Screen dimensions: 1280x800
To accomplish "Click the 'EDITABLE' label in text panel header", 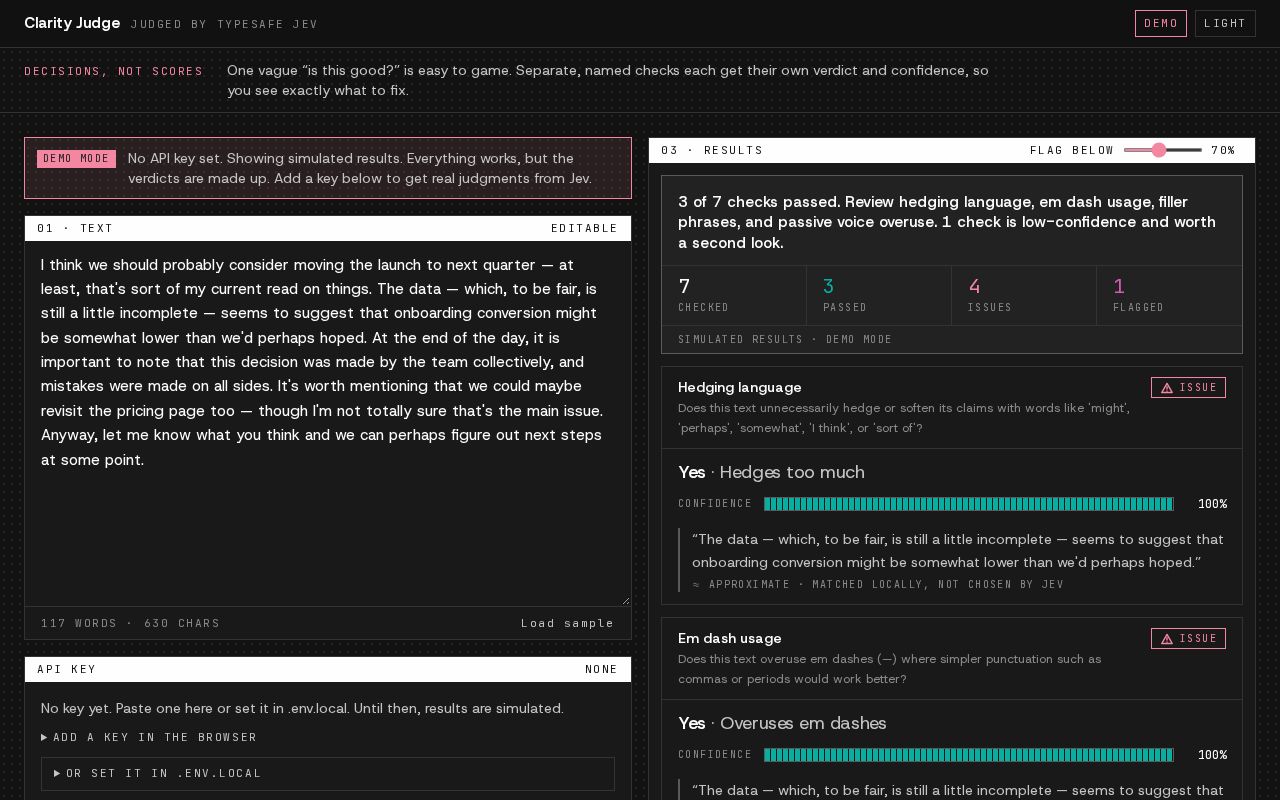I will (585, 228).
